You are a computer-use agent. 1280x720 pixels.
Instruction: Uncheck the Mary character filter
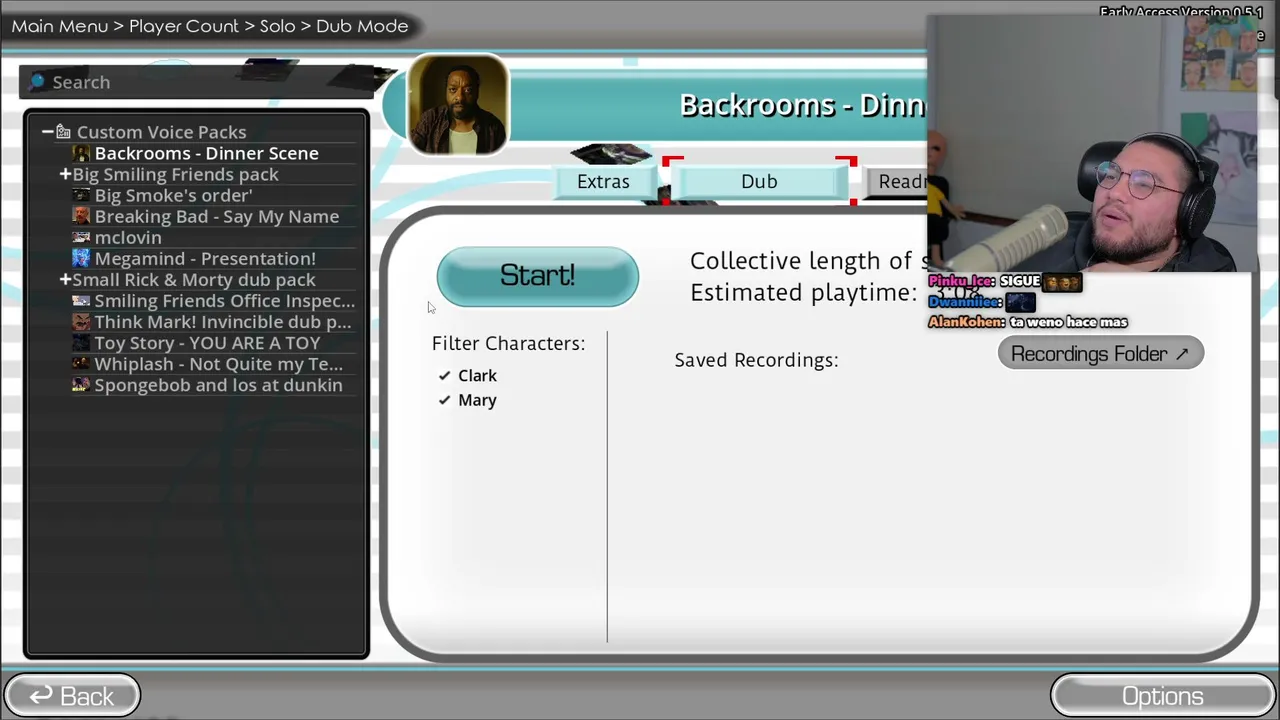[445, 400]
